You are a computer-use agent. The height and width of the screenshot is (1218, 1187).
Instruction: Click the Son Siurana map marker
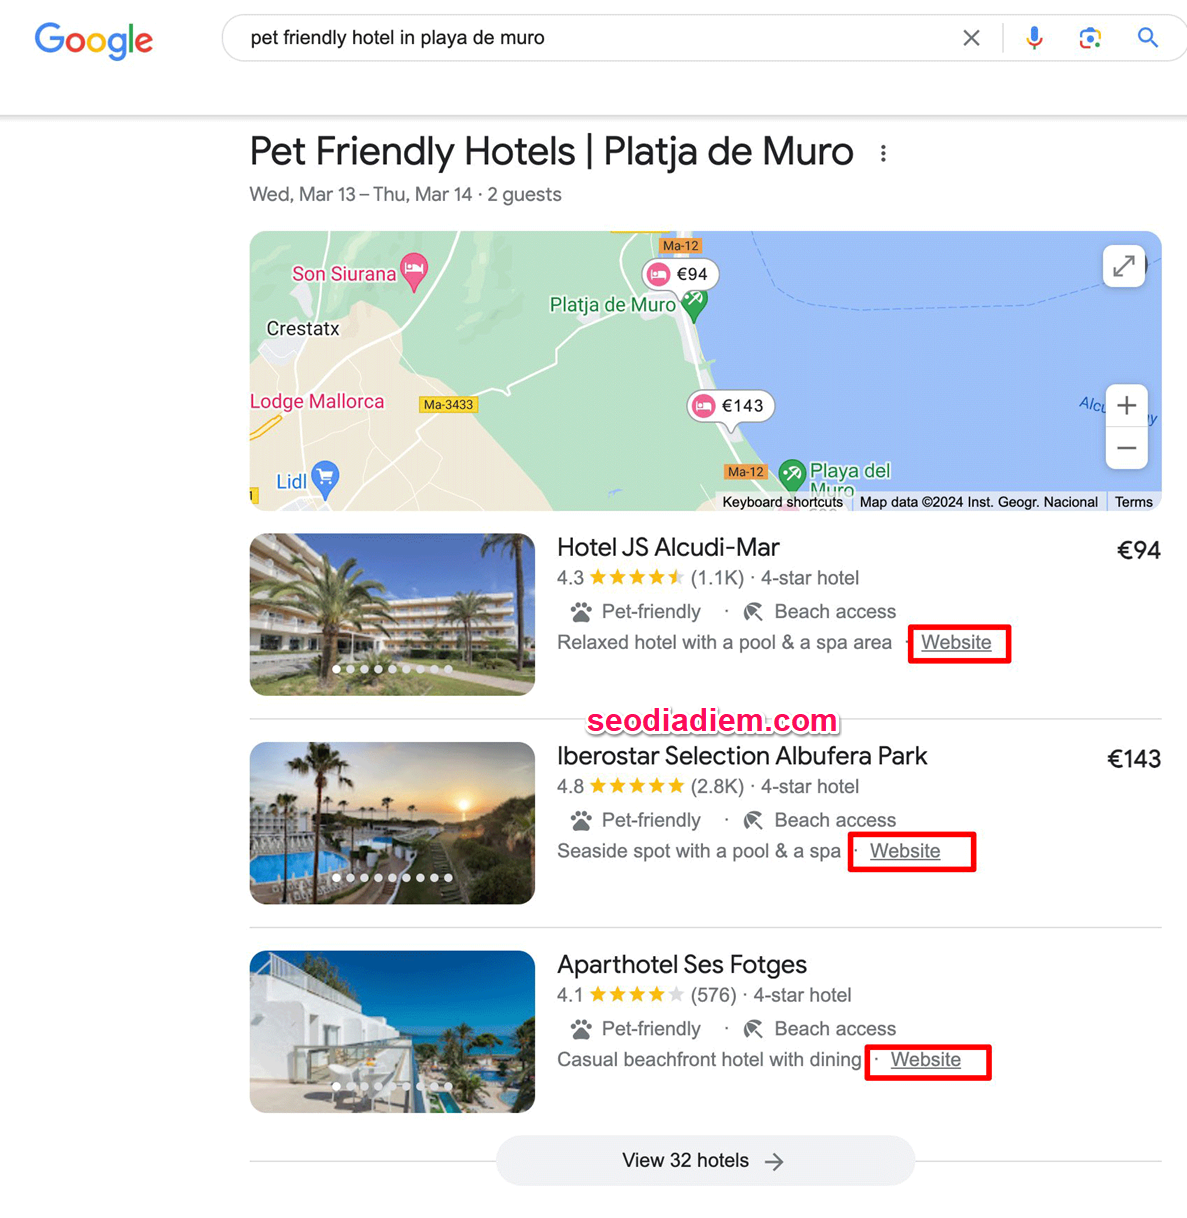point(413,269)
